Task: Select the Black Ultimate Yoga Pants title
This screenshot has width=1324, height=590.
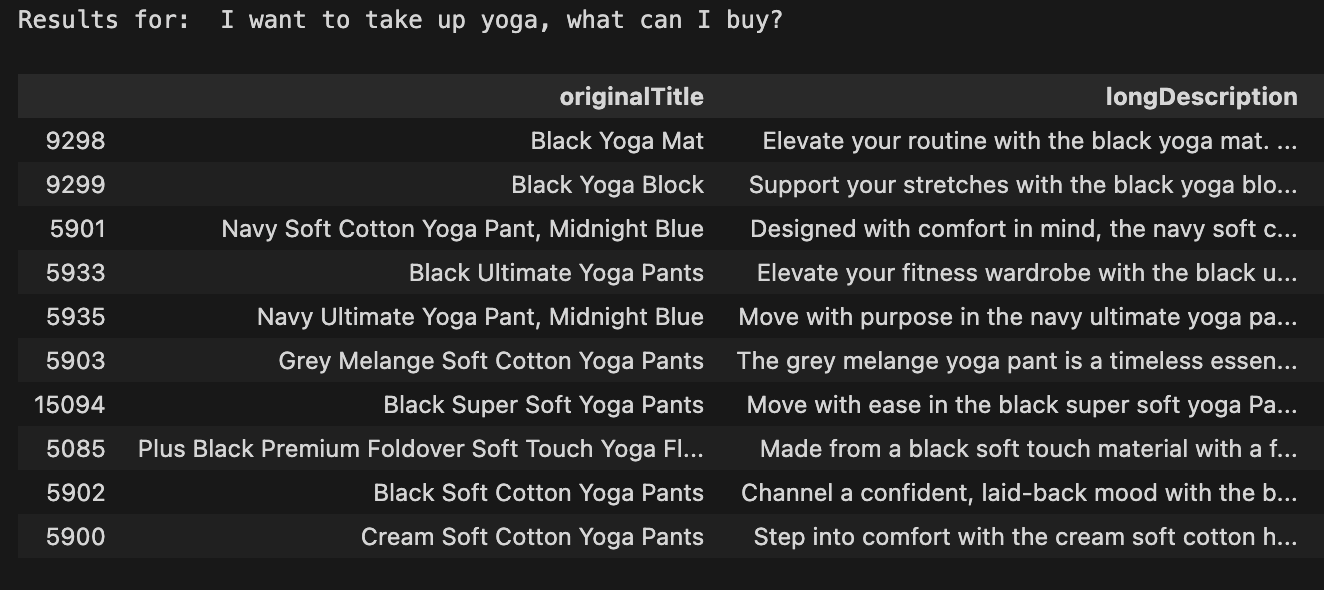Action: (x=556, y=273)
